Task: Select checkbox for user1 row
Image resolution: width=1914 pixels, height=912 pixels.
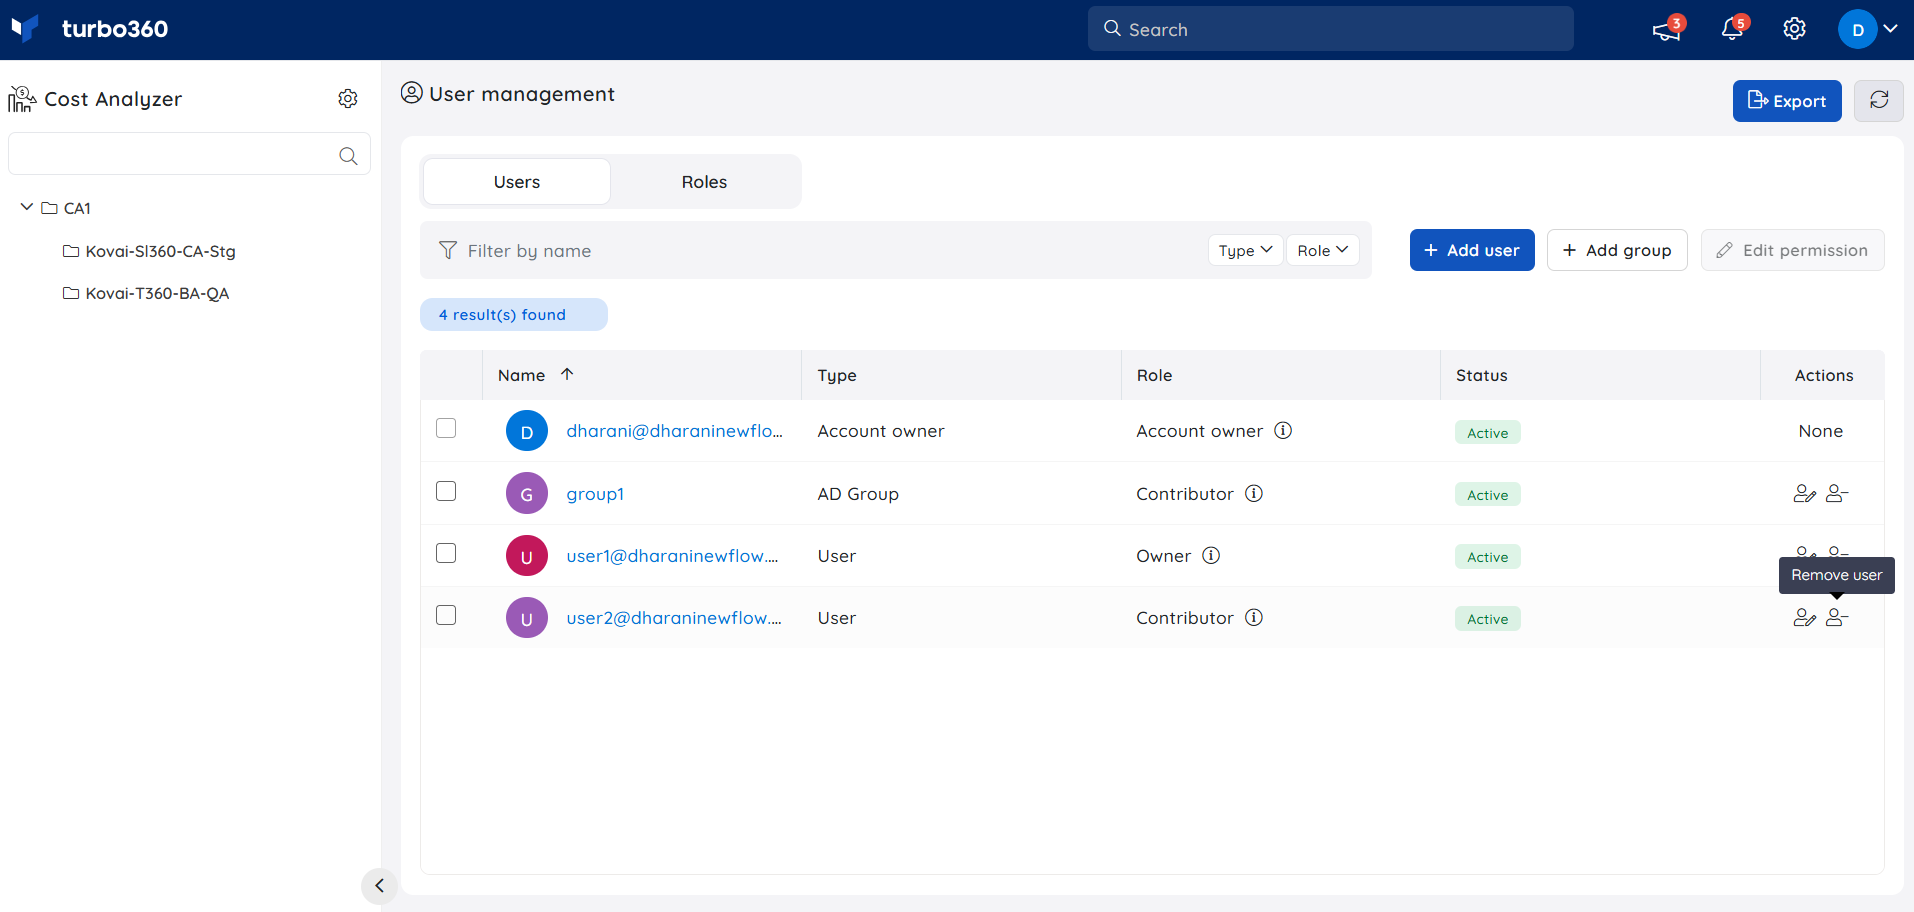Action: 446,553
